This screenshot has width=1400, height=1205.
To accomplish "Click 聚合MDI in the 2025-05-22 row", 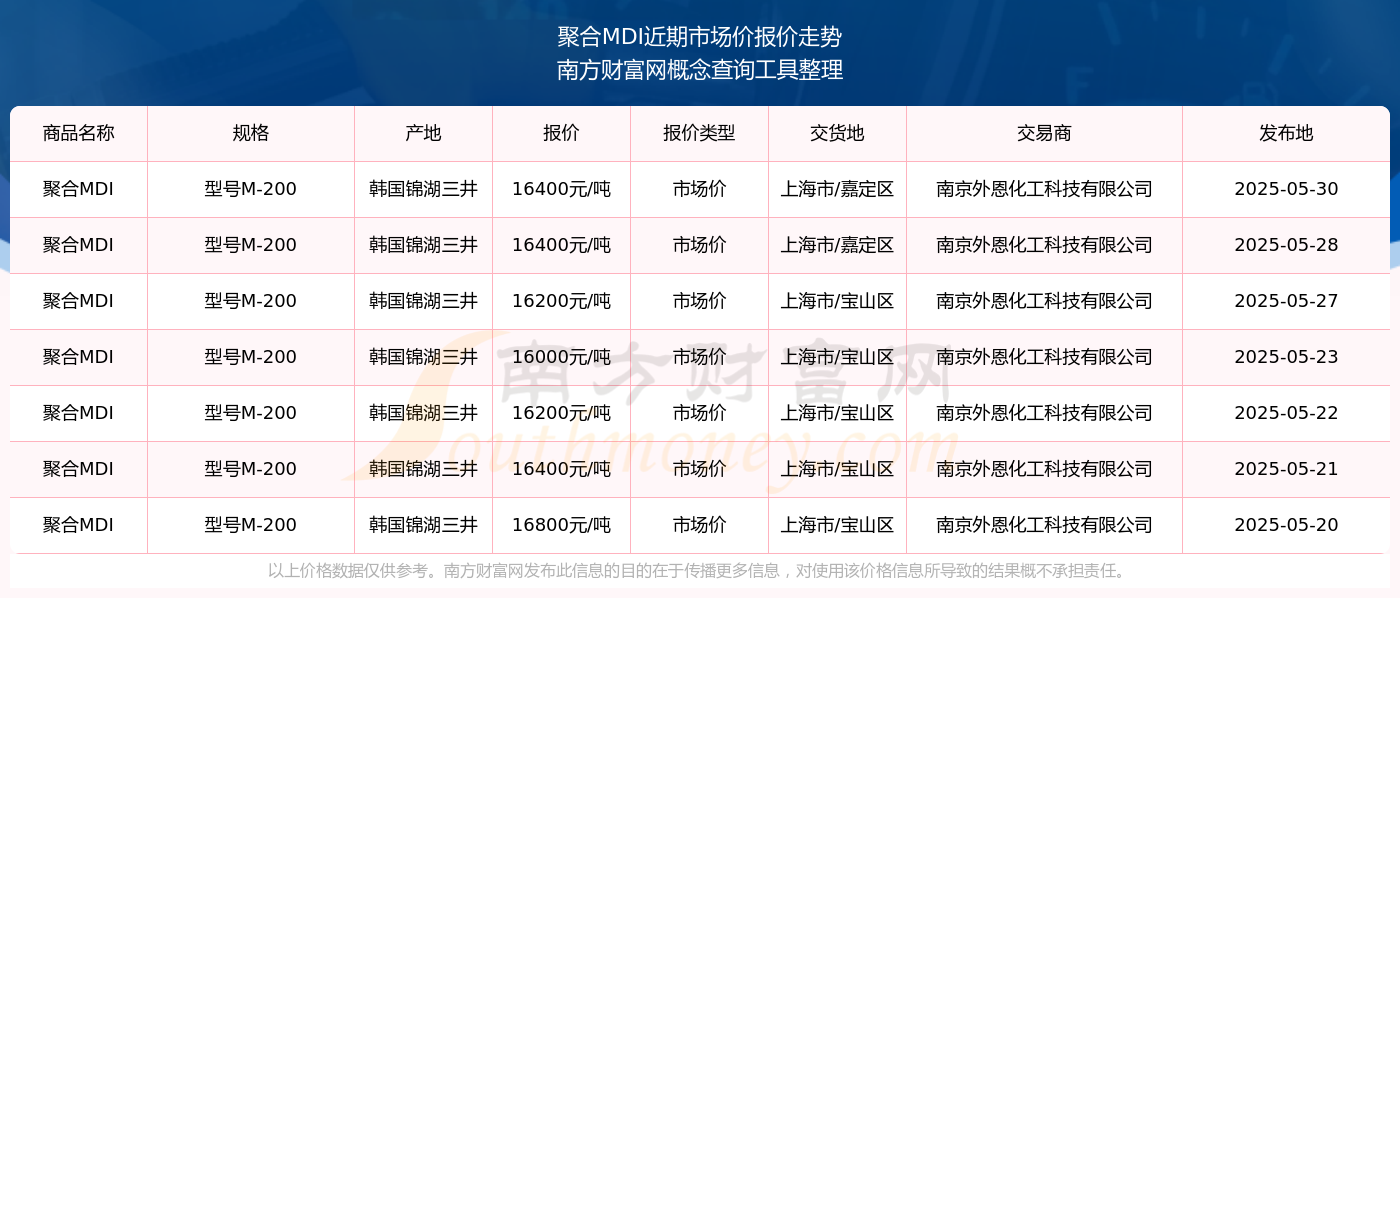I will pos(79,413).
